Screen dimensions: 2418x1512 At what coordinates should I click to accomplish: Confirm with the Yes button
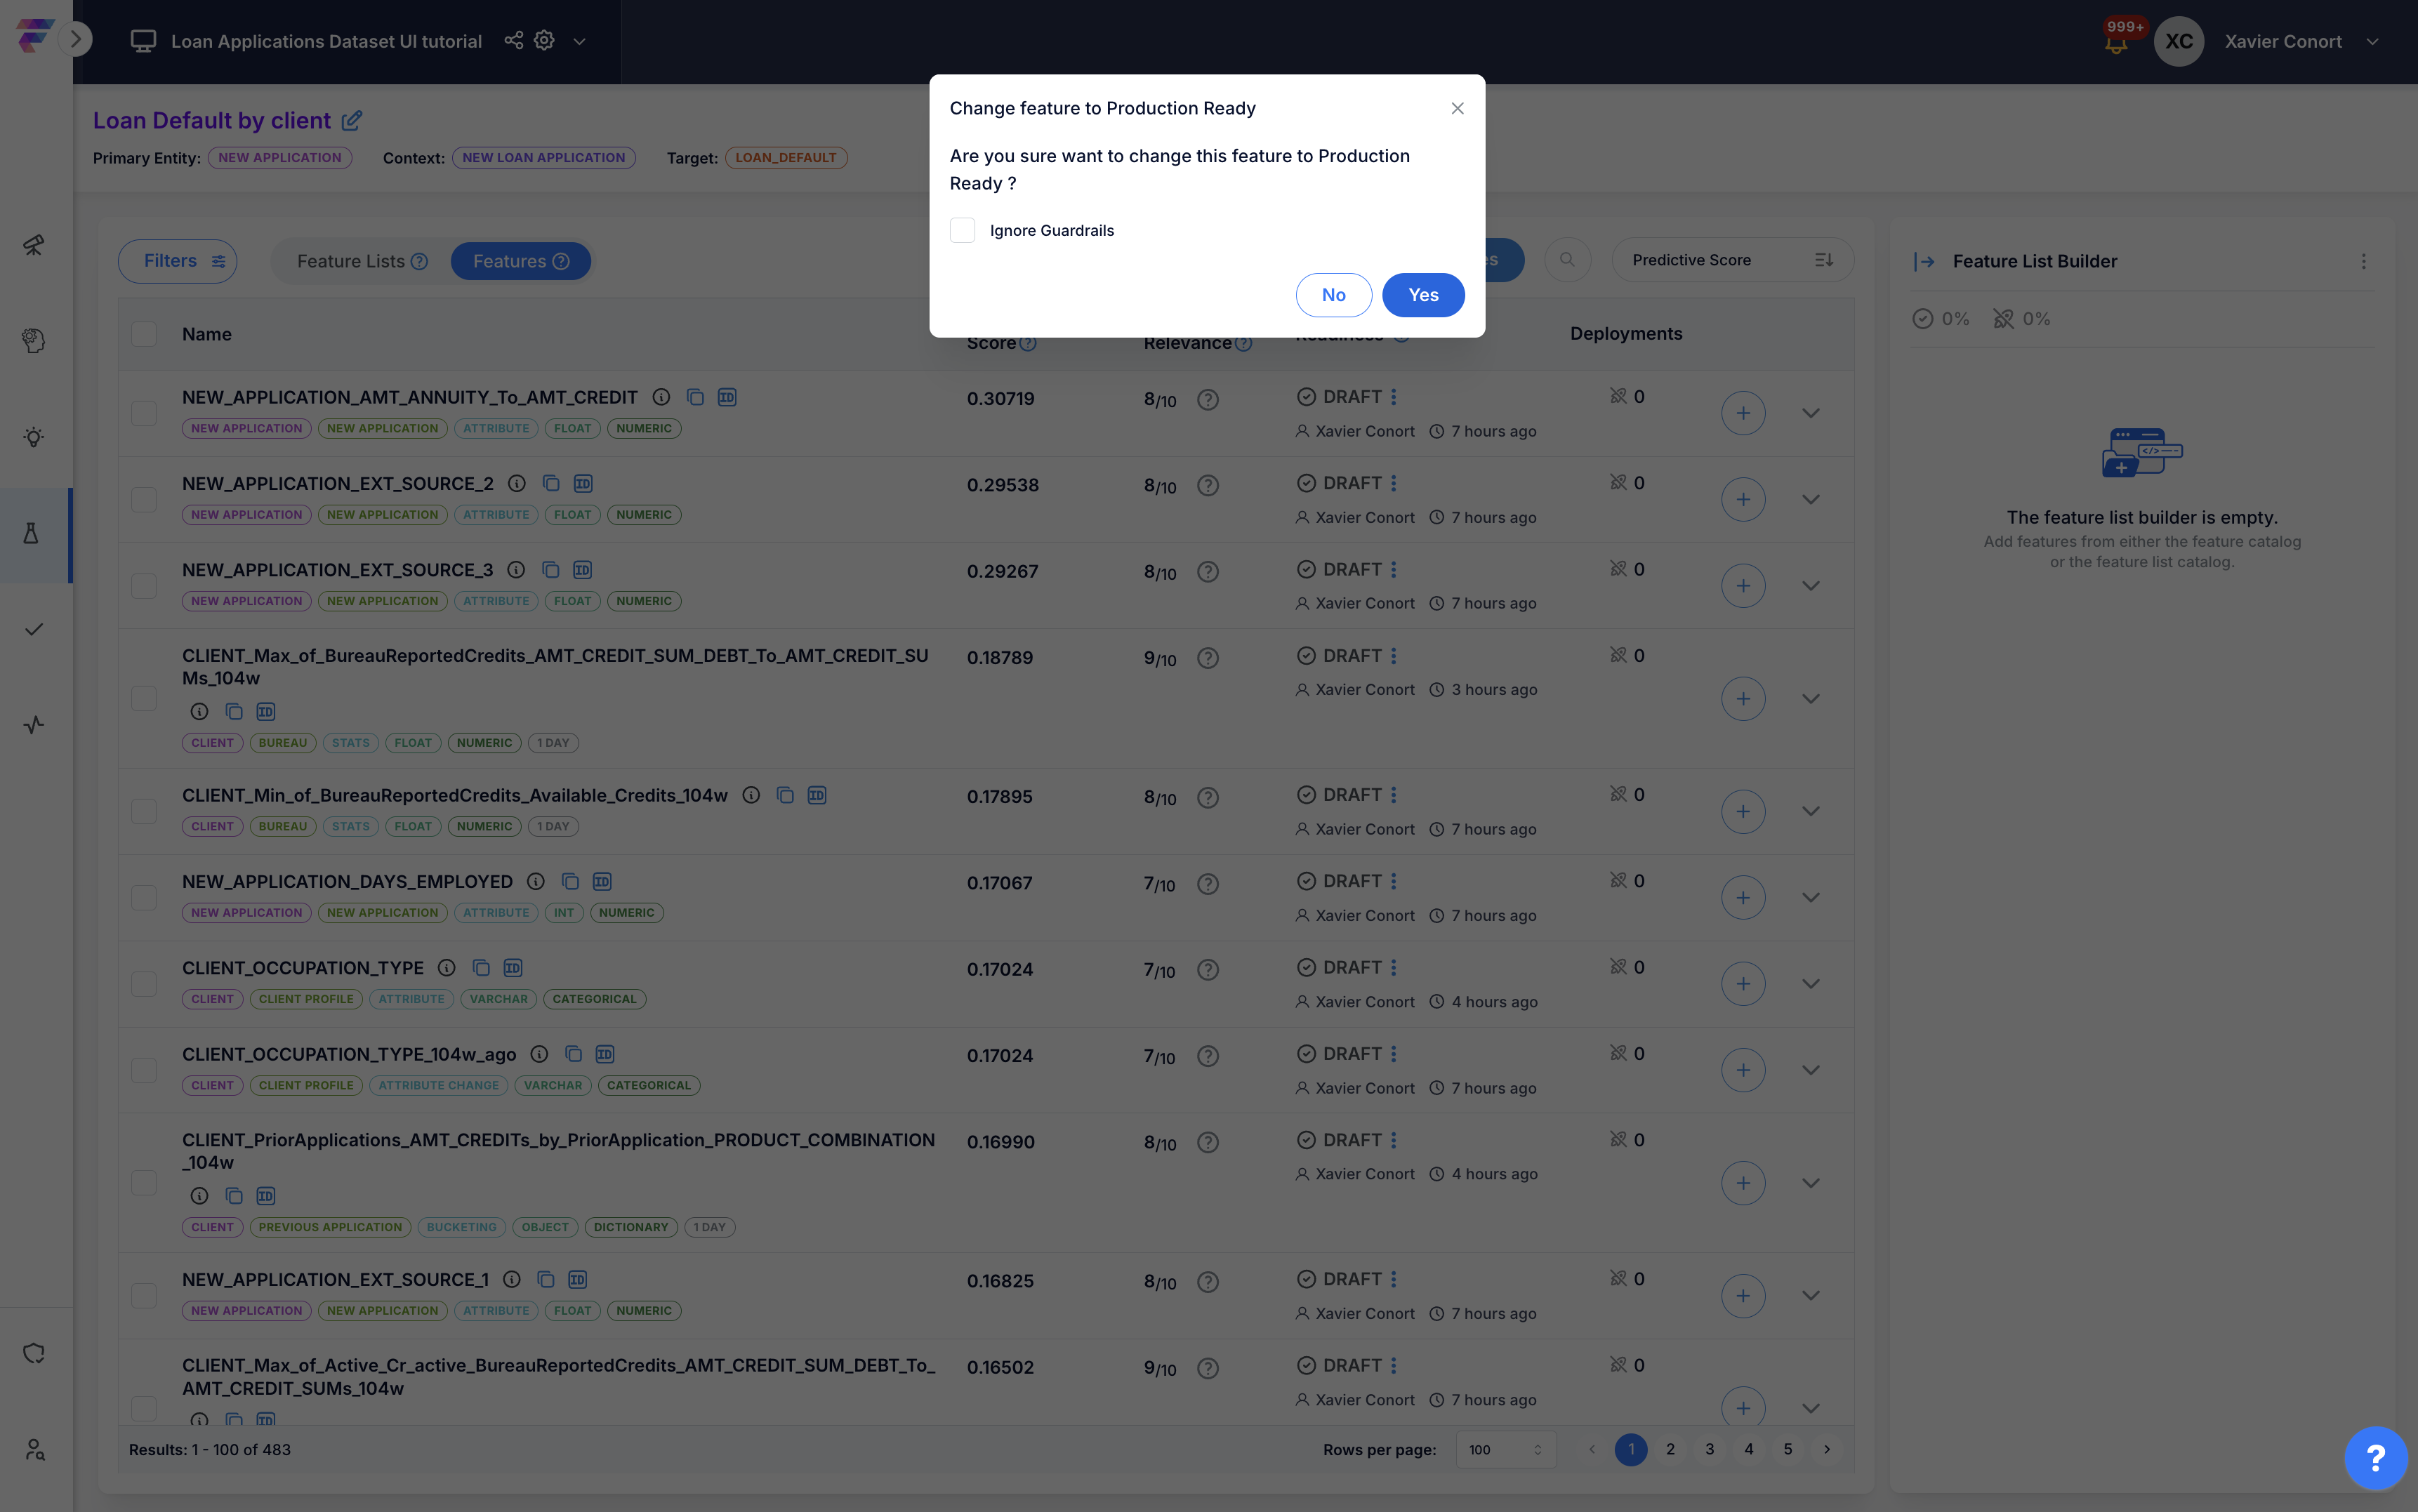pyautogui.click(x=1423, y=295)
